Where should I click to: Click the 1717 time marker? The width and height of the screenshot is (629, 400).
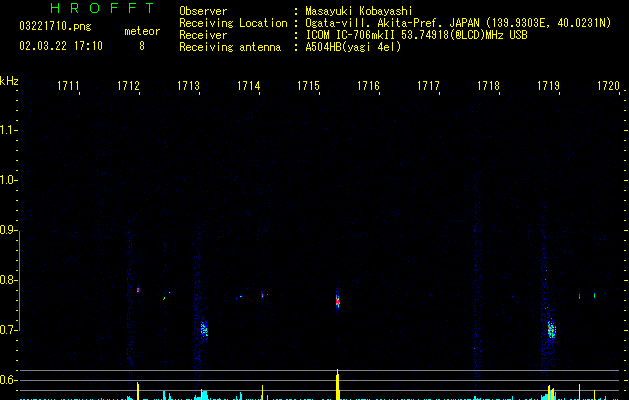pos(428,86)
